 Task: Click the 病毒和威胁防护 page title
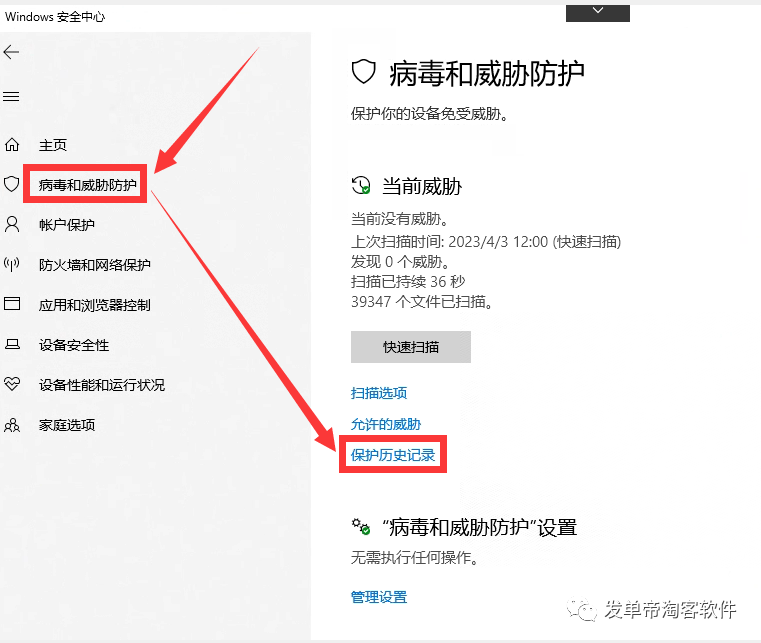487,73
